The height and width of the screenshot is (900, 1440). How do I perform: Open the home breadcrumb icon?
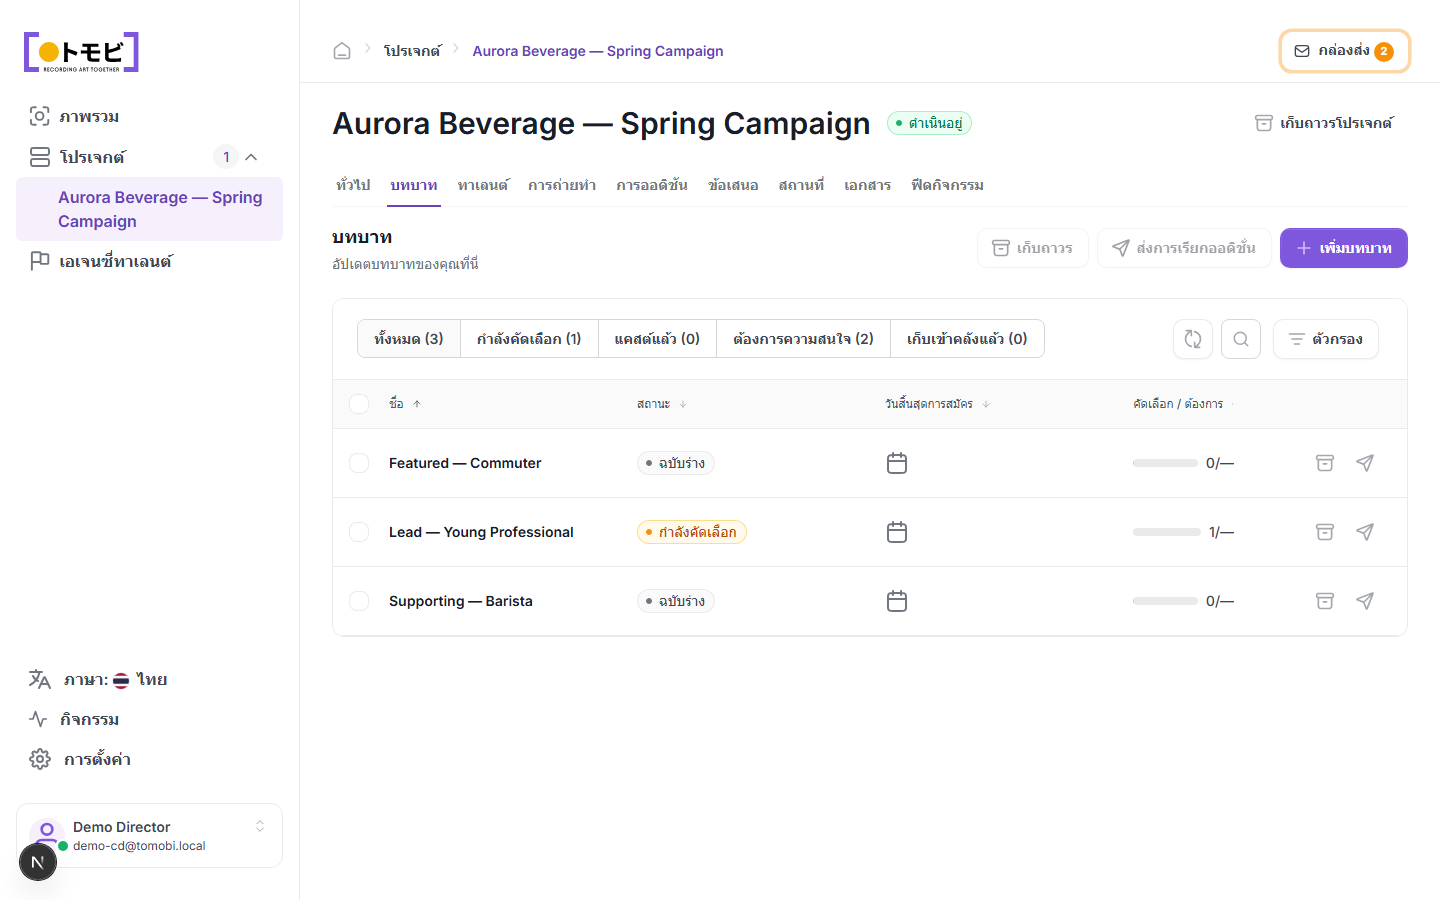342,51
